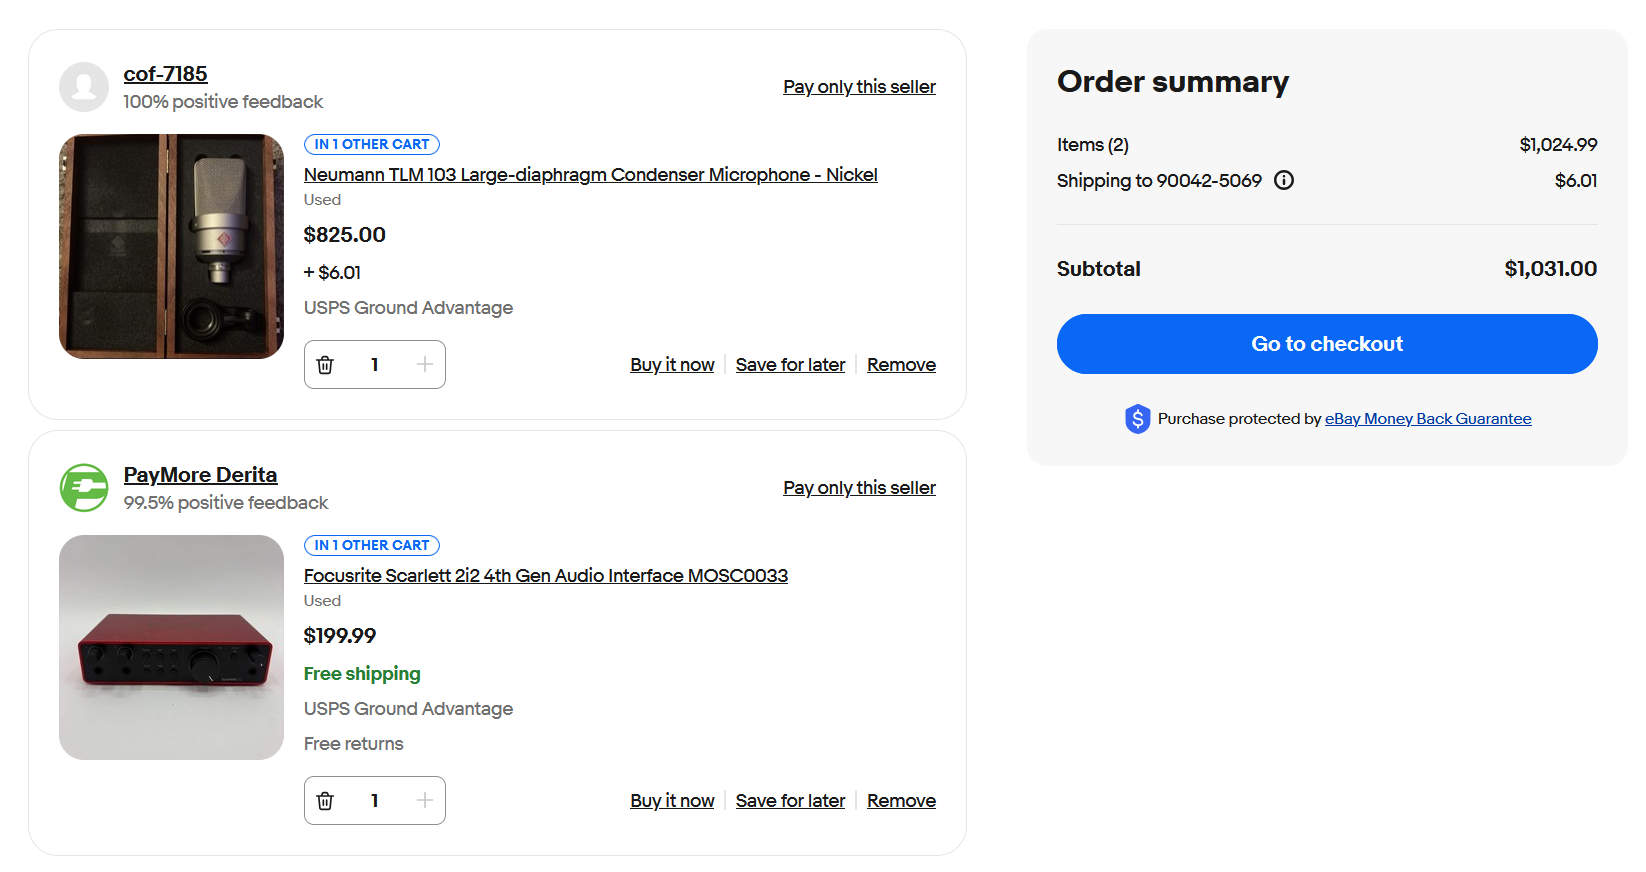Visit cof-7185 seller profile name
Viewport: 1646px width, 872px height.
[x=165, y=74]
